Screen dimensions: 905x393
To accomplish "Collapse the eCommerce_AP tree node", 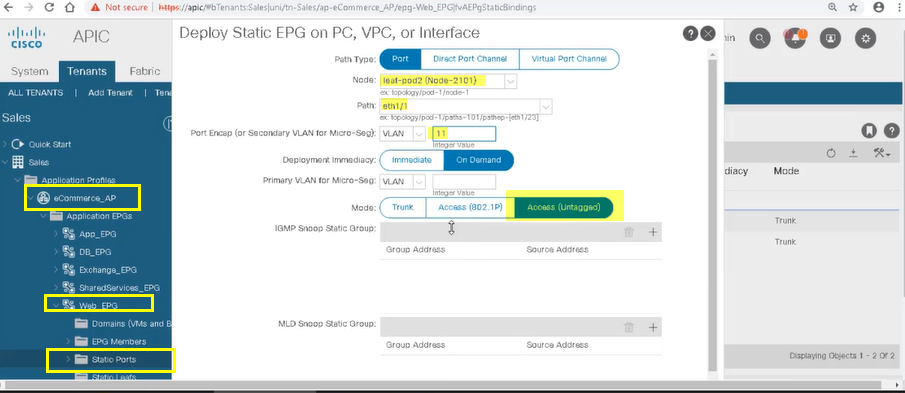I will click(x=30, y=198).
